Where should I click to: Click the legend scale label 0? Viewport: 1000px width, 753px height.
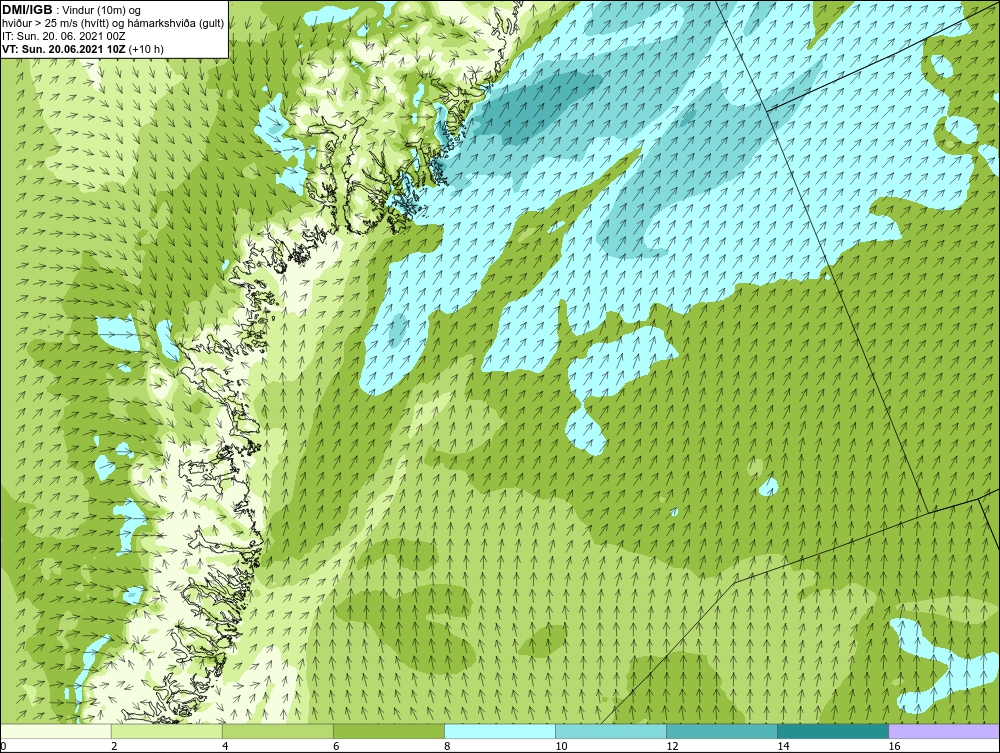3,746
